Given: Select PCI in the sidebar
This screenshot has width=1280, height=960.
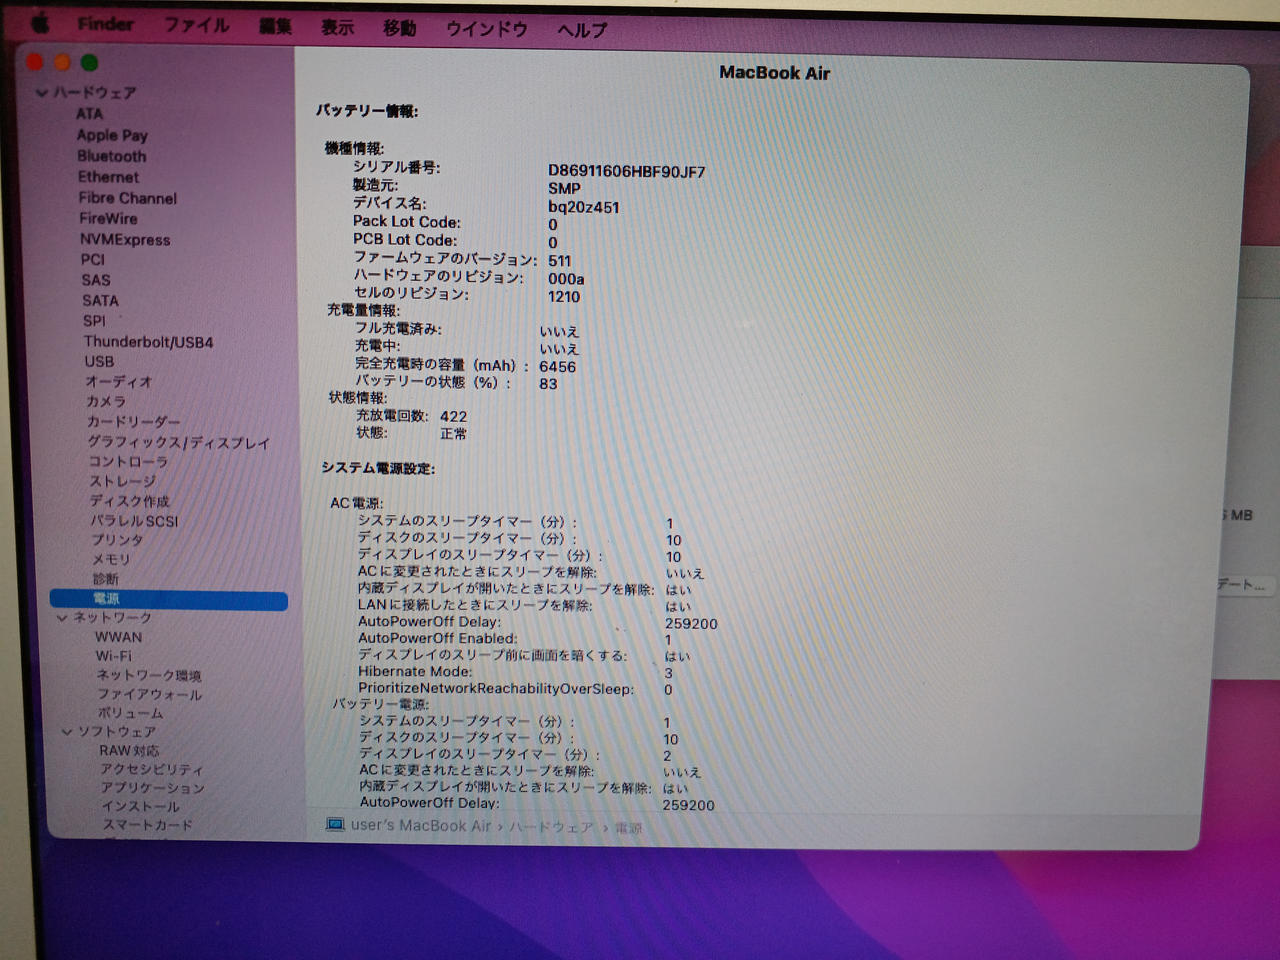Looking at the screenshot, I should point(92,260).
